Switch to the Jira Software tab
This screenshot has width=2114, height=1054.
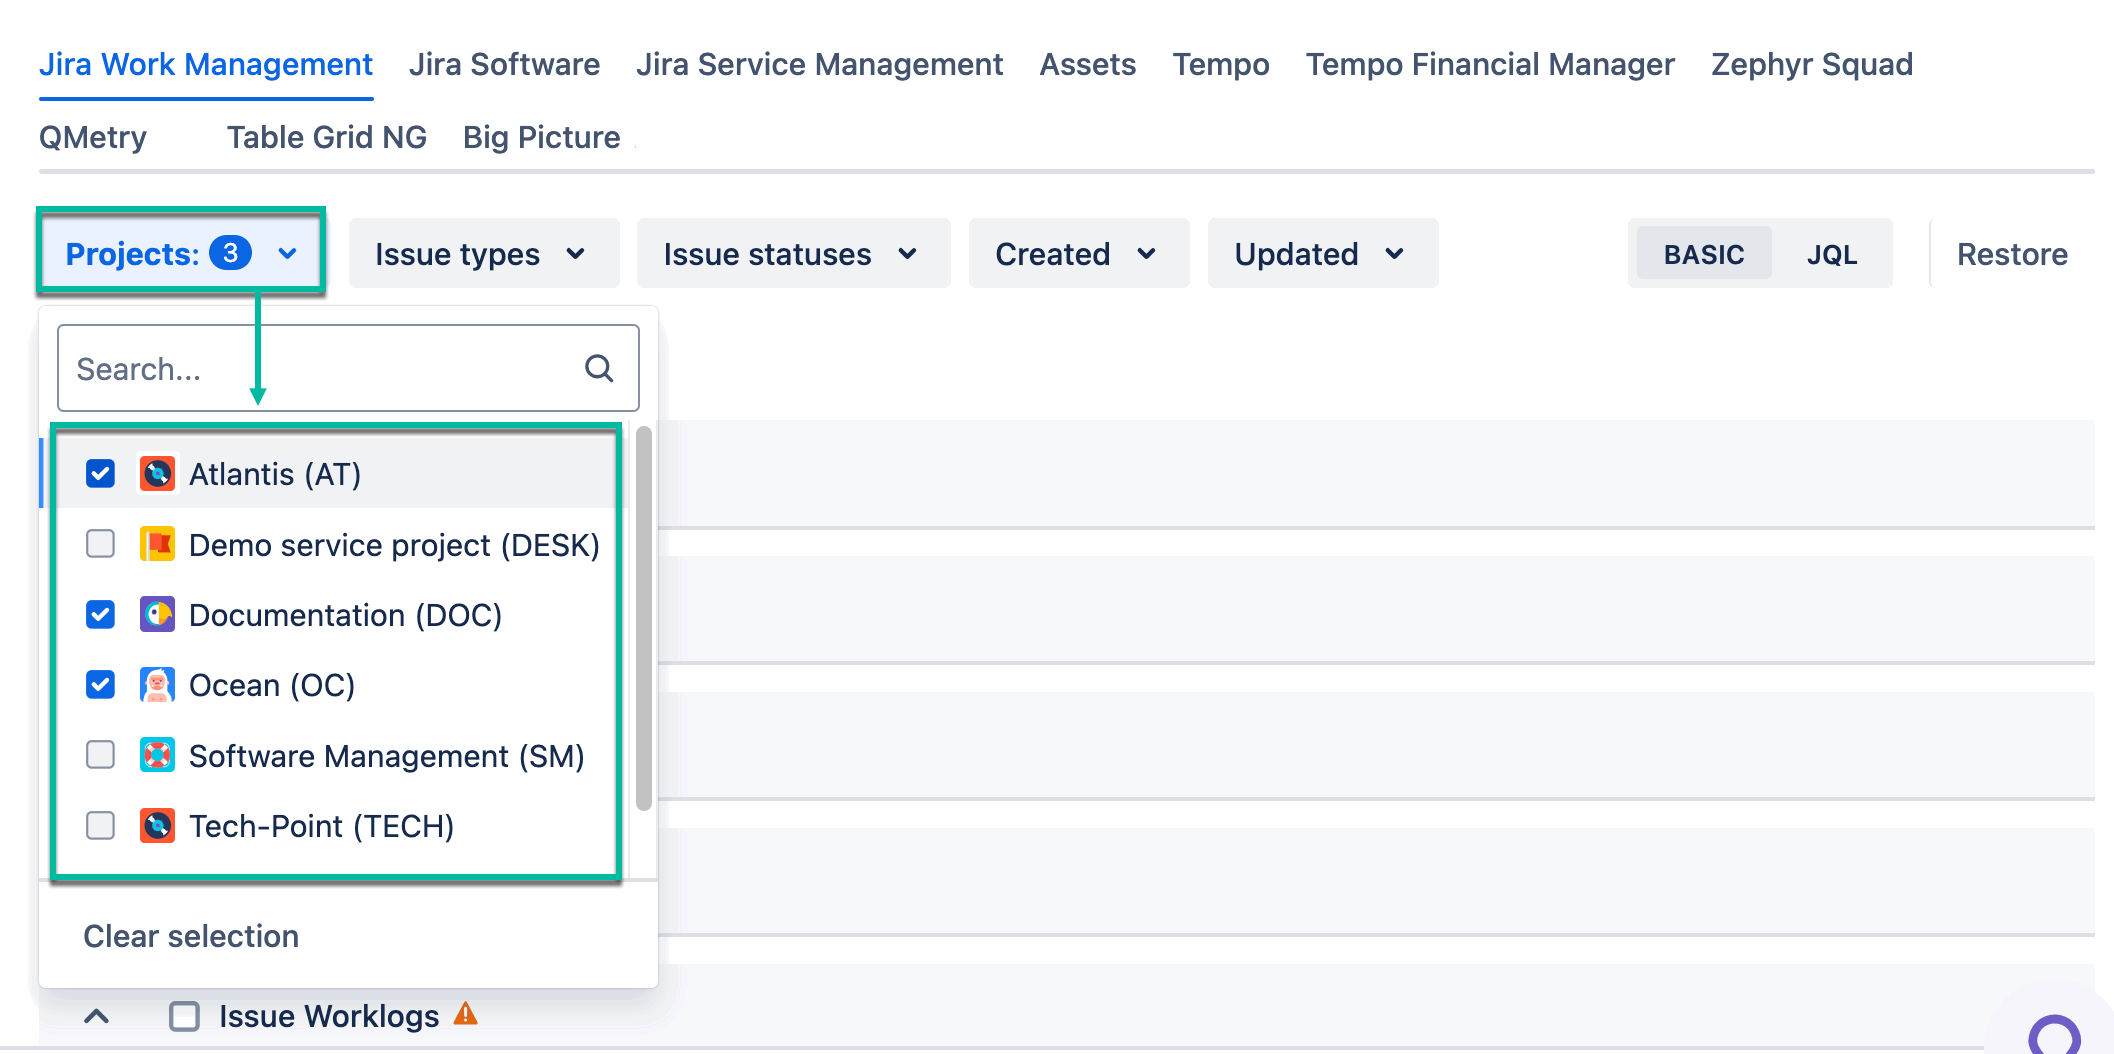pyautogui.click(x=504, y=65)
